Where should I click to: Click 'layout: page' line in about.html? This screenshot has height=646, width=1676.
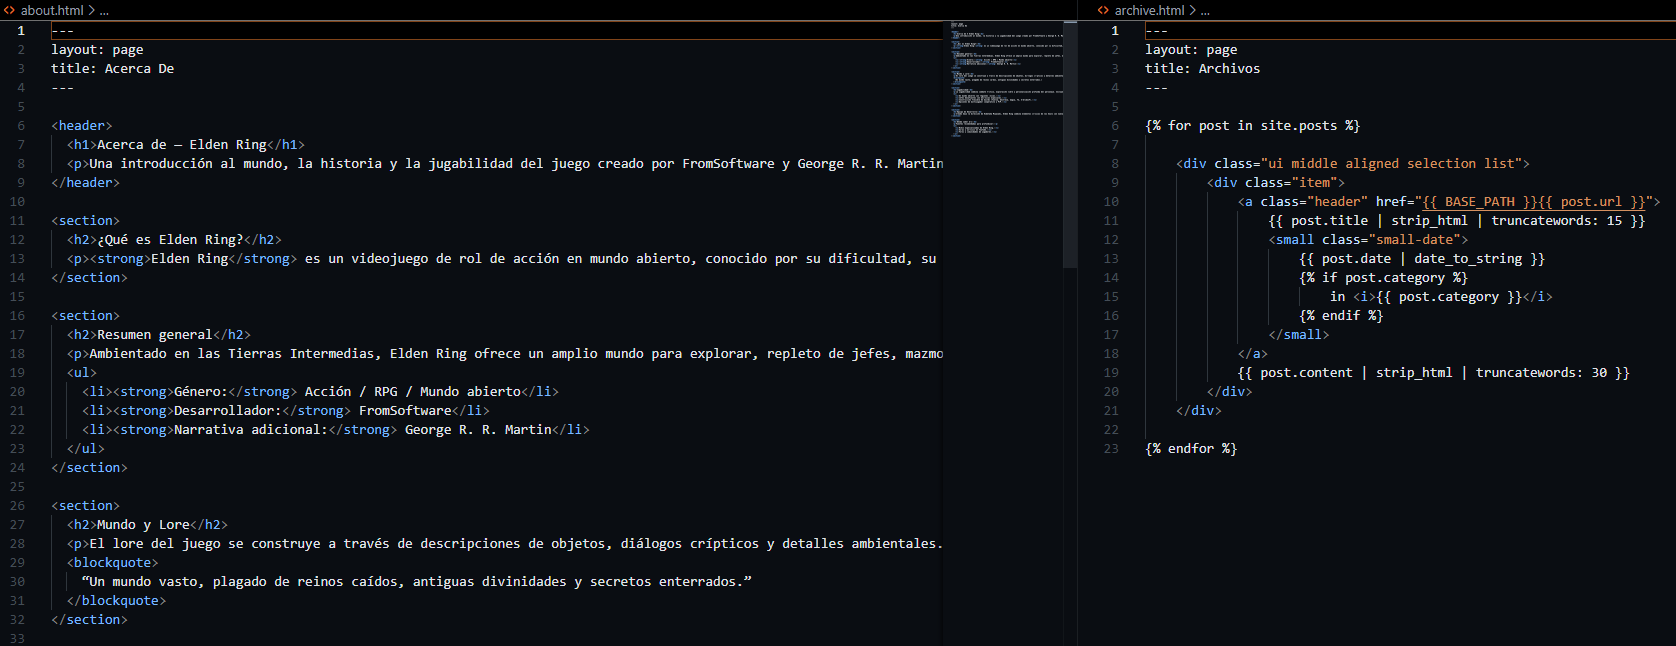97,50
